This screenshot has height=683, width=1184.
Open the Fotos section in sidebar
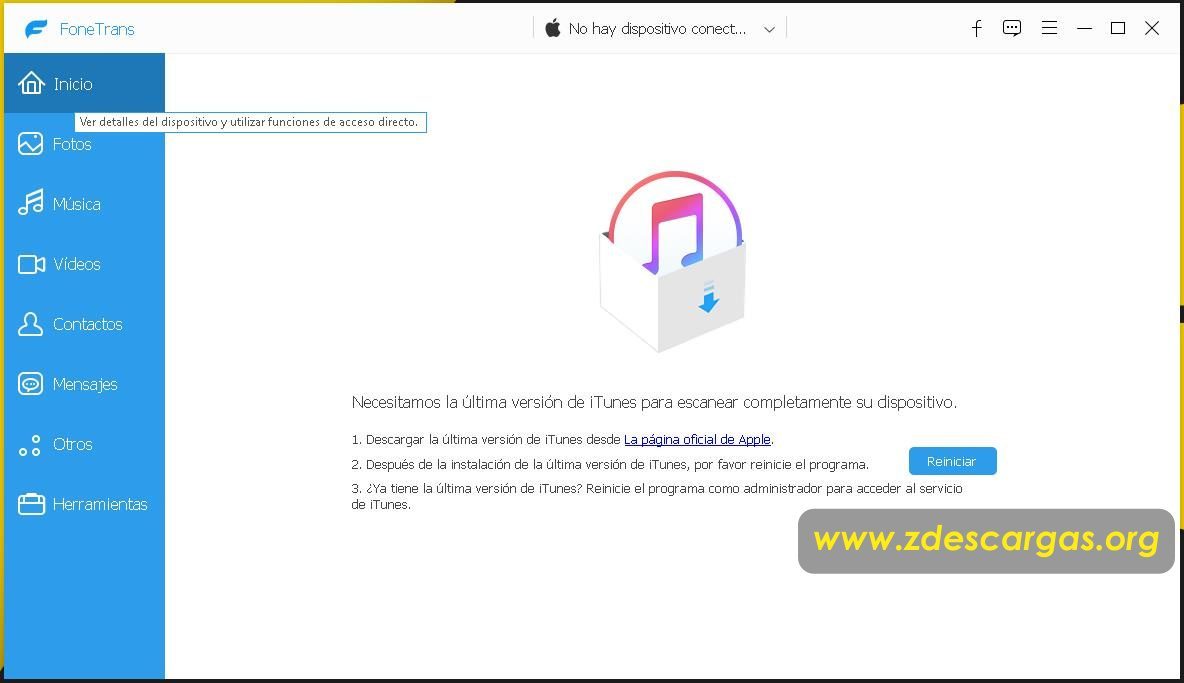click(85, 143)
